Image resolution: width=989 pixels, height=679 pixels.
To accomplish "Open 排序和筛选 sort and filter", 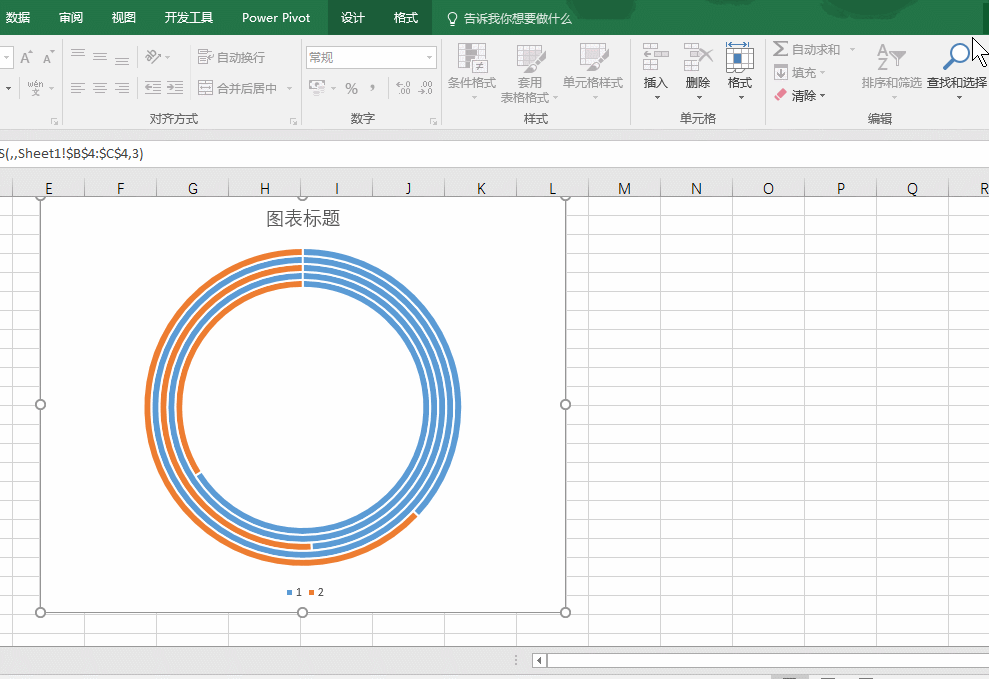I will (x=892, y=72).
